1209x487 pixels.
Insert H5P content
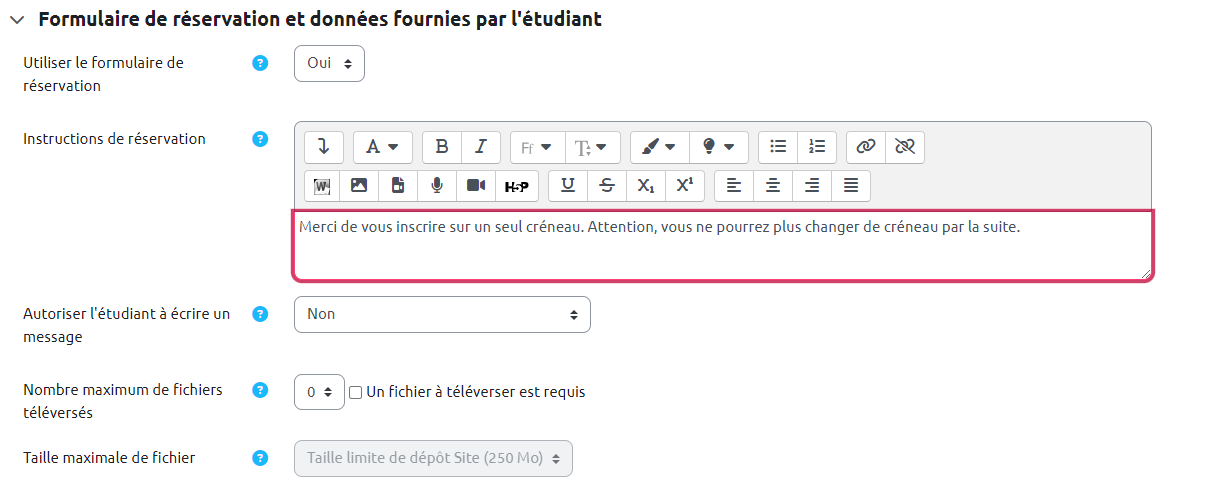click(x=516, y=185)
